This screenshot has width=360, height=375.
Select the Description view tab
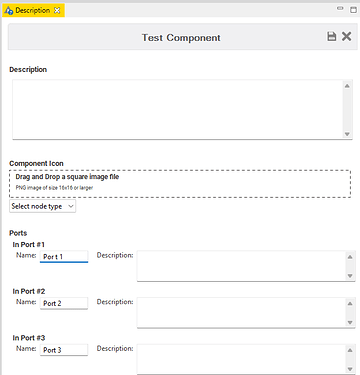click(x=33, y=10)
